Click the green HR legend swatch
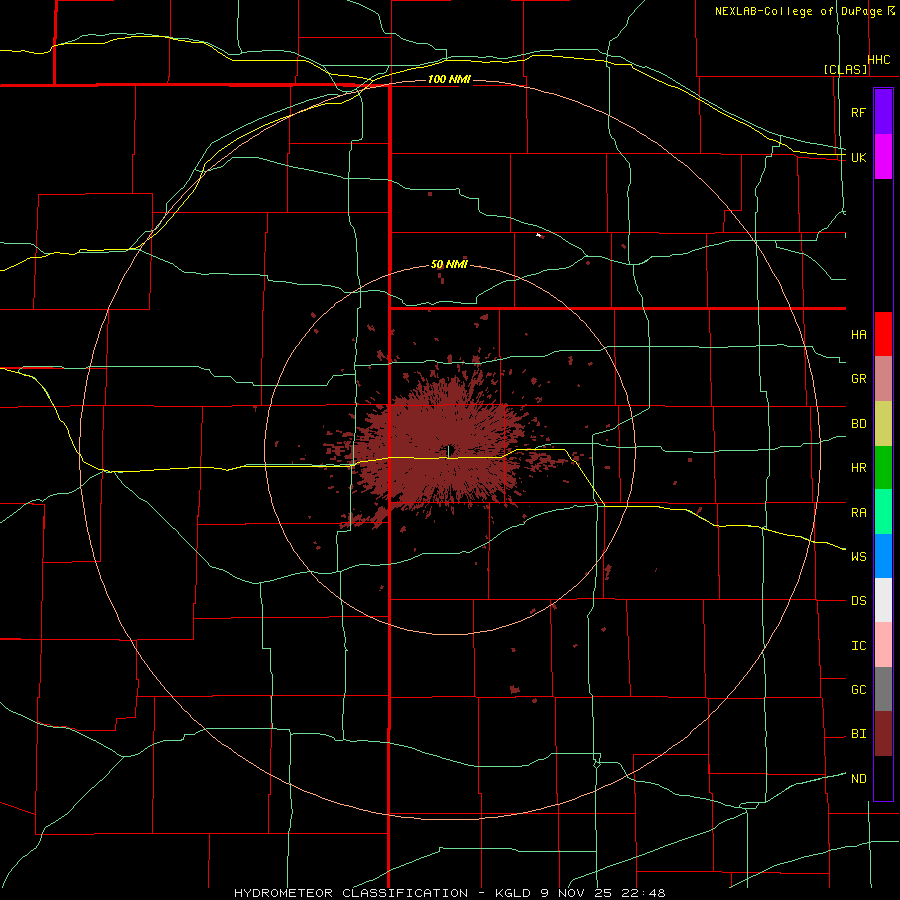 click(x=883, y=468)
